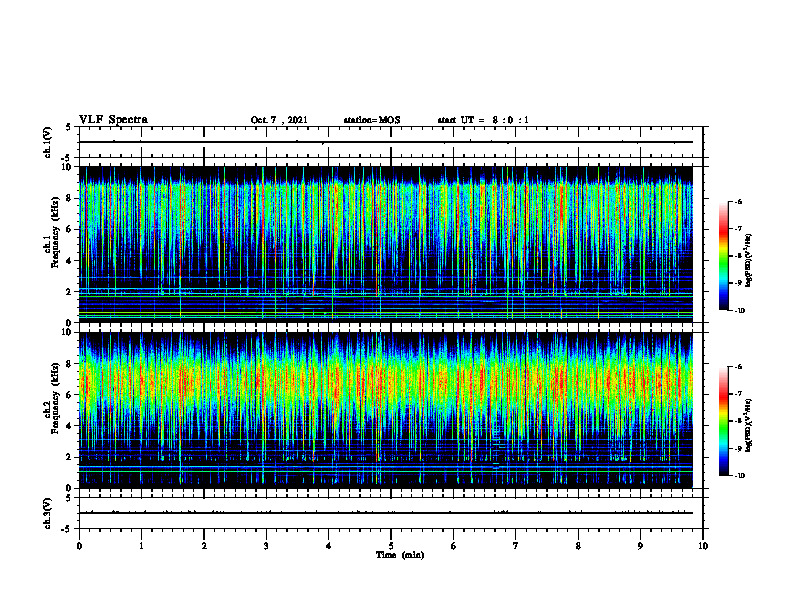This screenshot has height=612, width=792.
Task: Click the ch.3(V) waveform strip at bottom
Action: pyautogui.click(x=391, y=513)
